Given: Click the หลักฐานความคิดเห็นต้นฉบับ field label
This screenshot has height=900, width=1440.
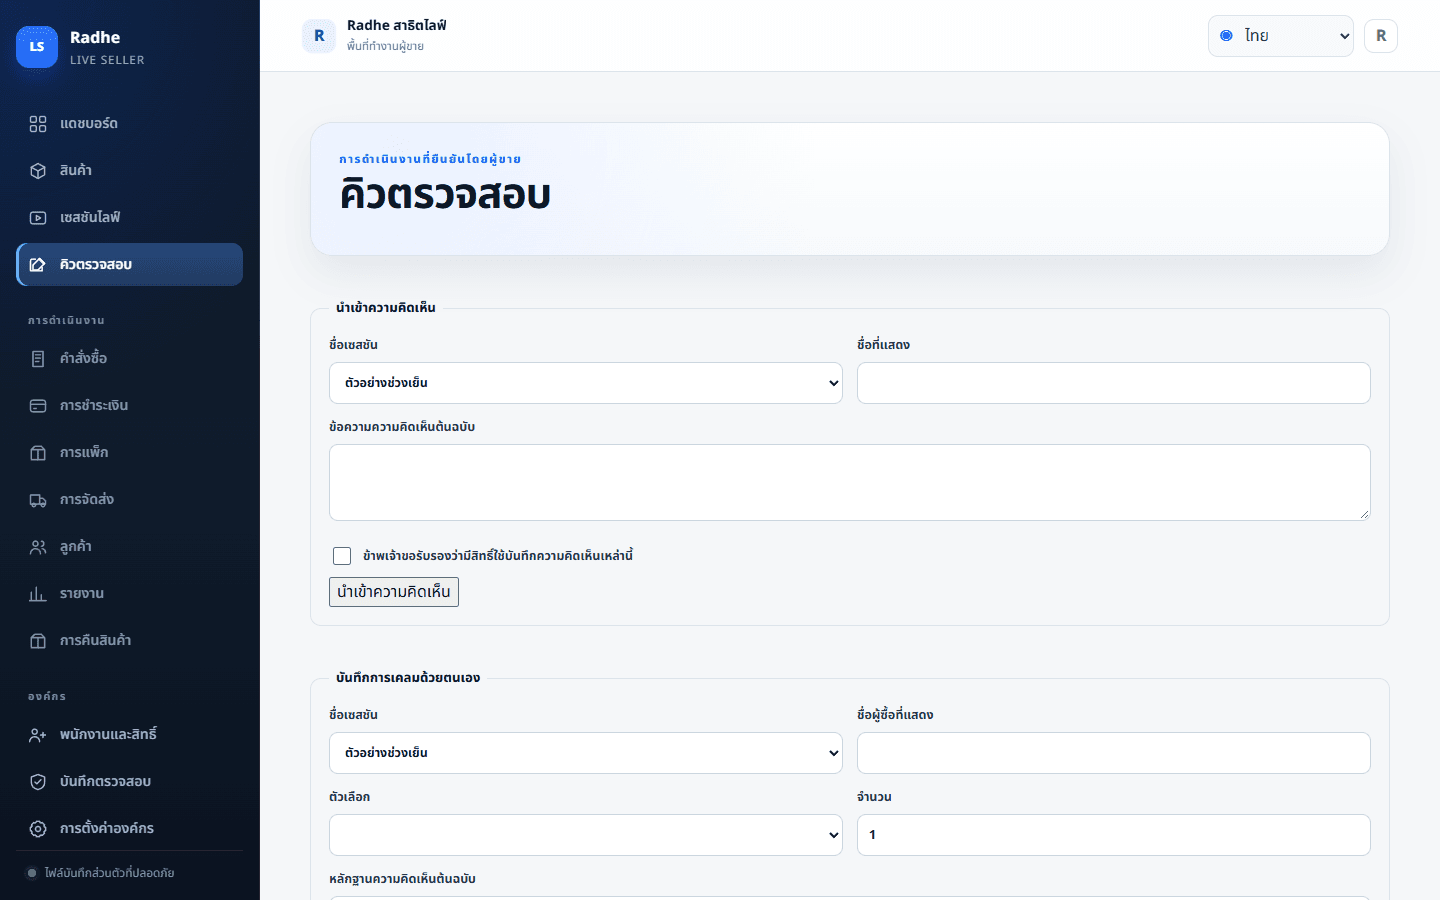Looking at the screenshot, I should pyautogui.click(x=402, y=879).
